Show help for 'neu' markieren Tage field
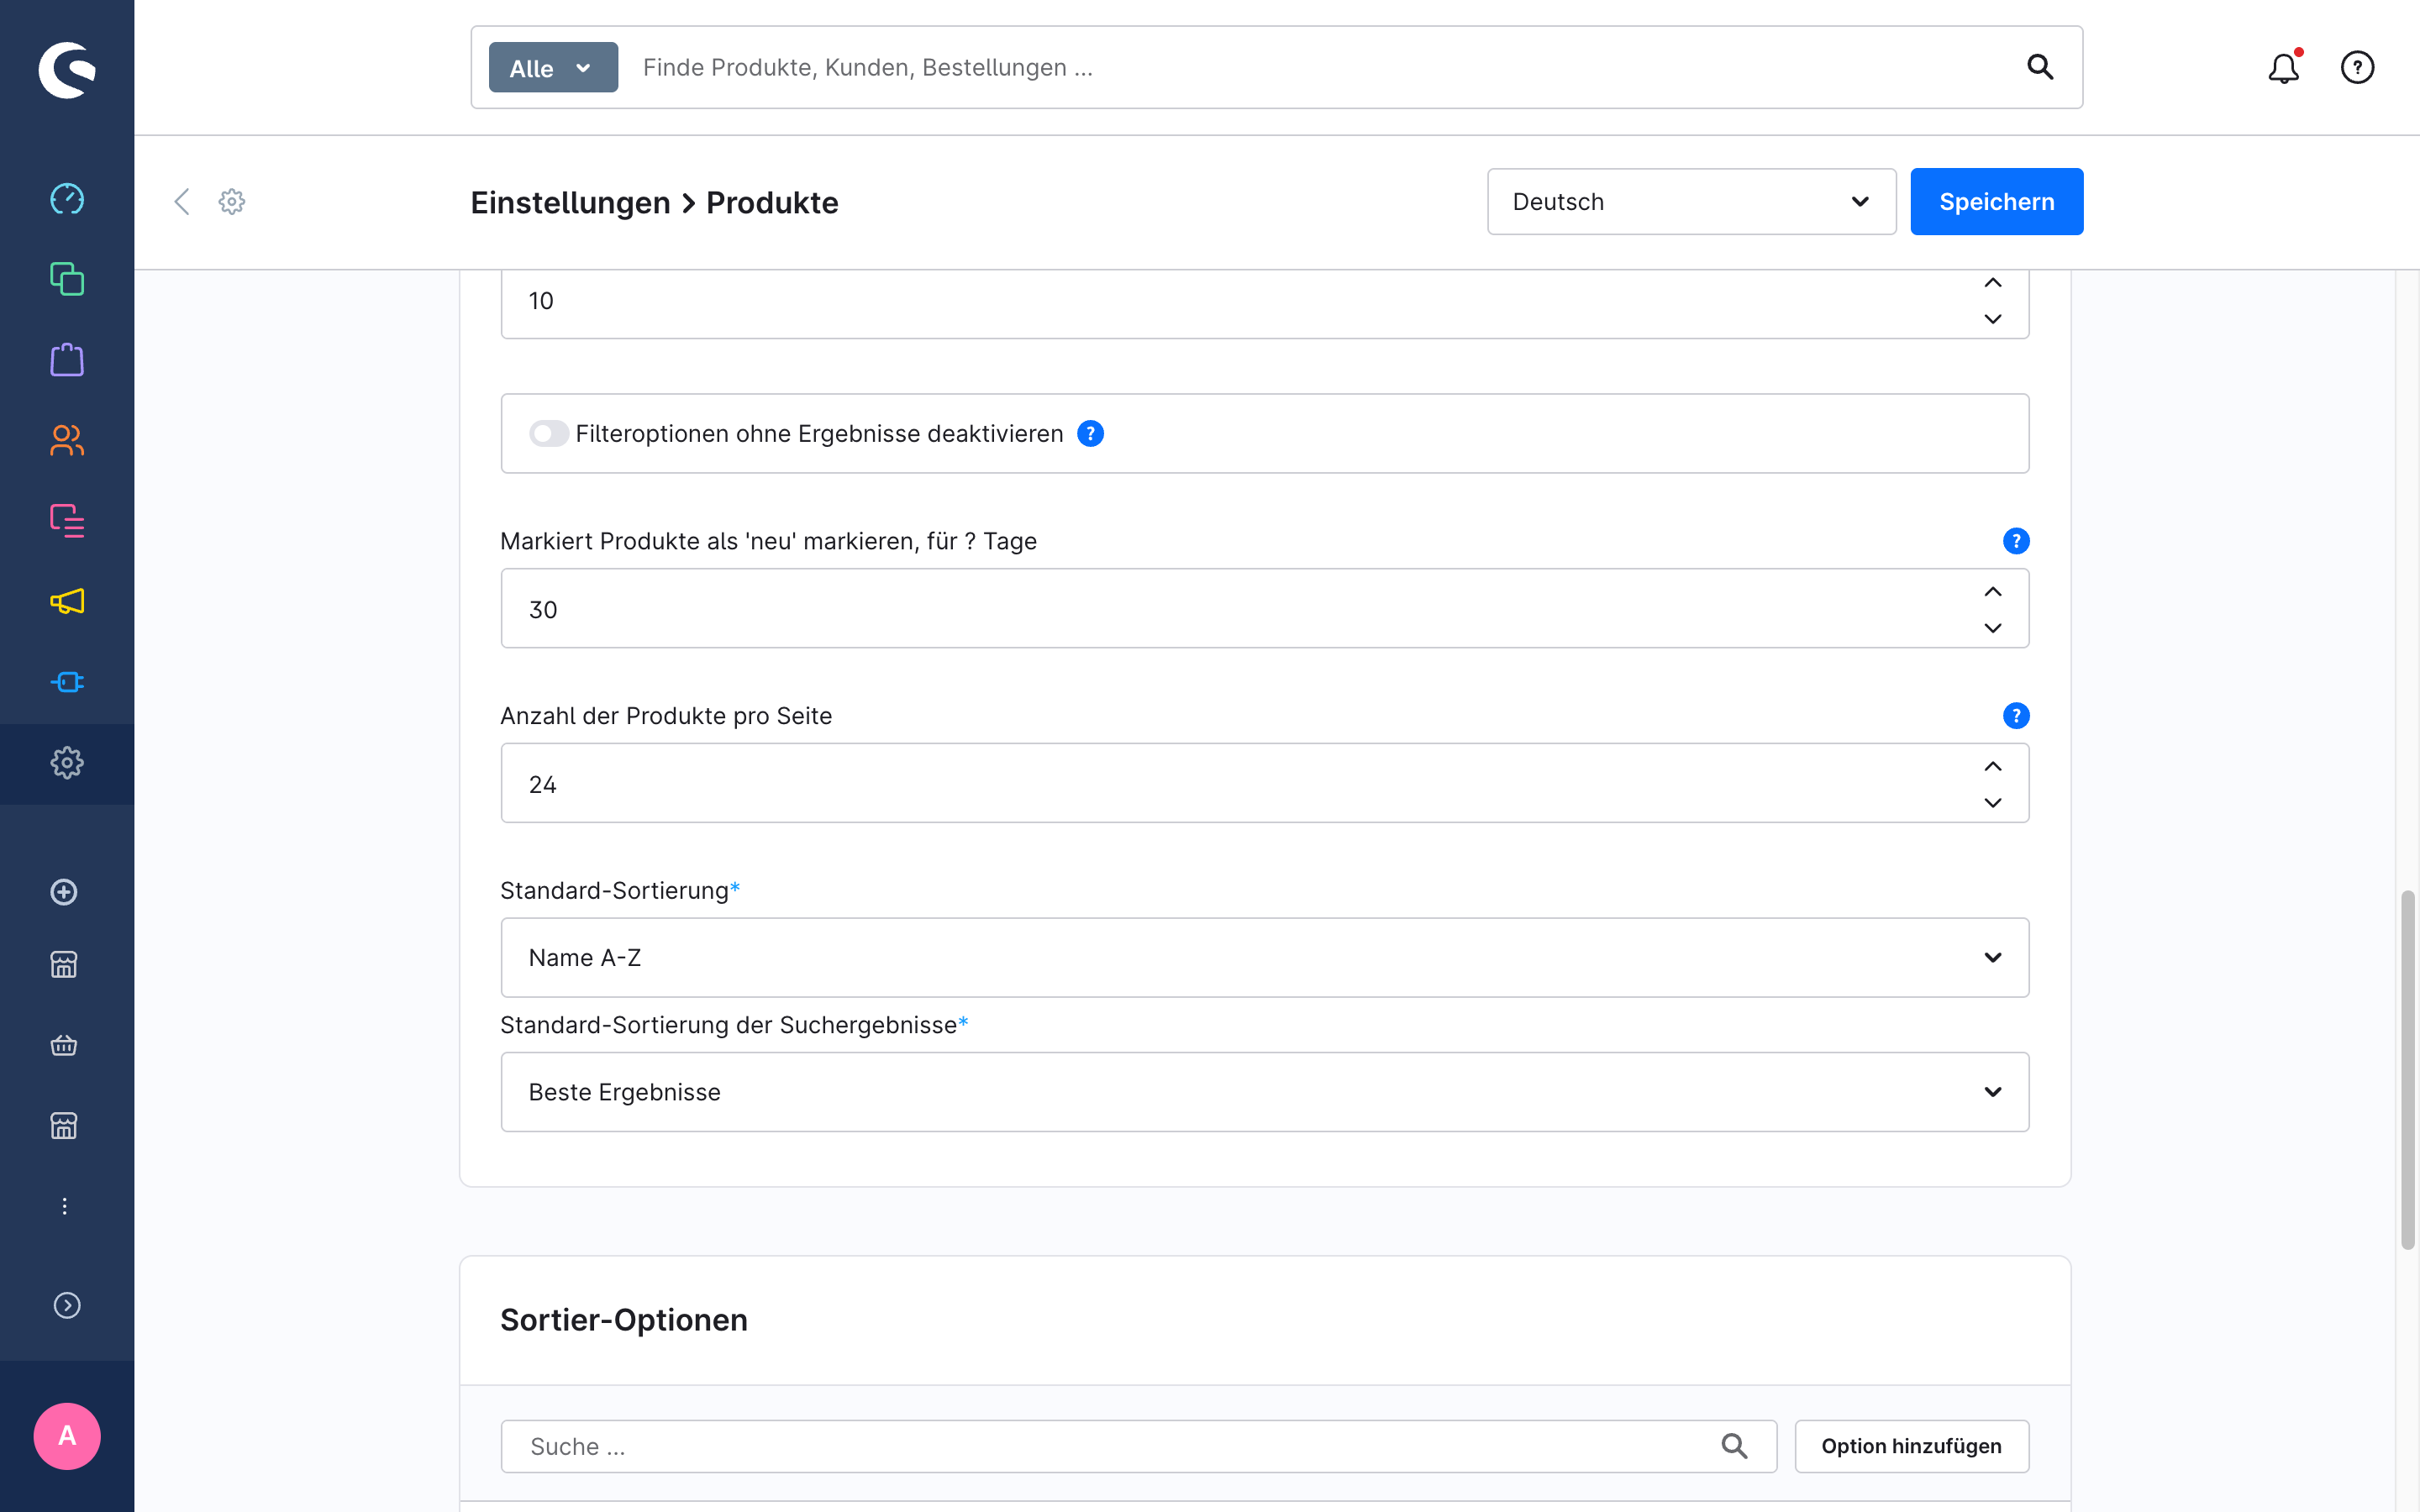The width and height of the screenshot is (2420, 1512). click(x=2016, y=541)
